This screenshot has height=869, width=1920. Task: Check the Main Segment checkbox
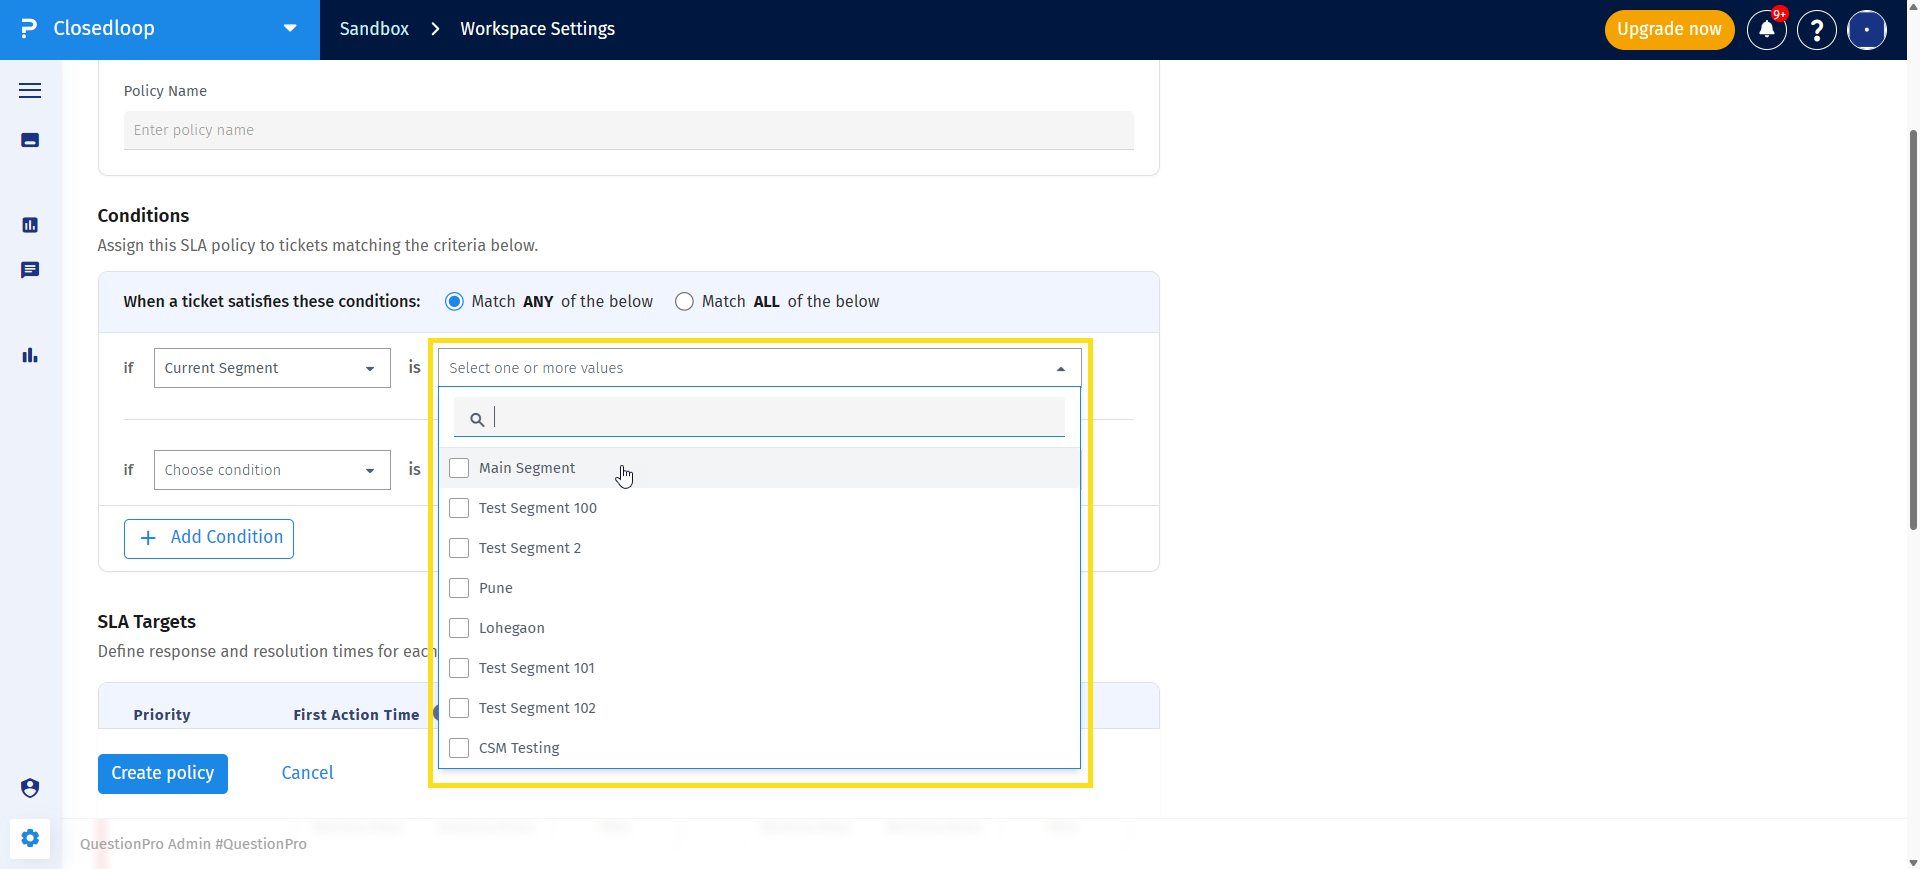point(459,468)
